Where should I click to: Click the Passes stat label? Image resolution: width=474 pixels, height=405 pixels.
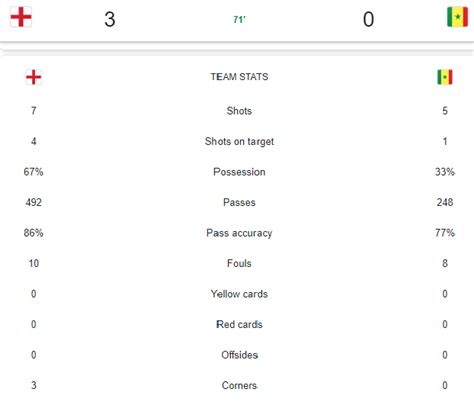click(x=239, y=202)
